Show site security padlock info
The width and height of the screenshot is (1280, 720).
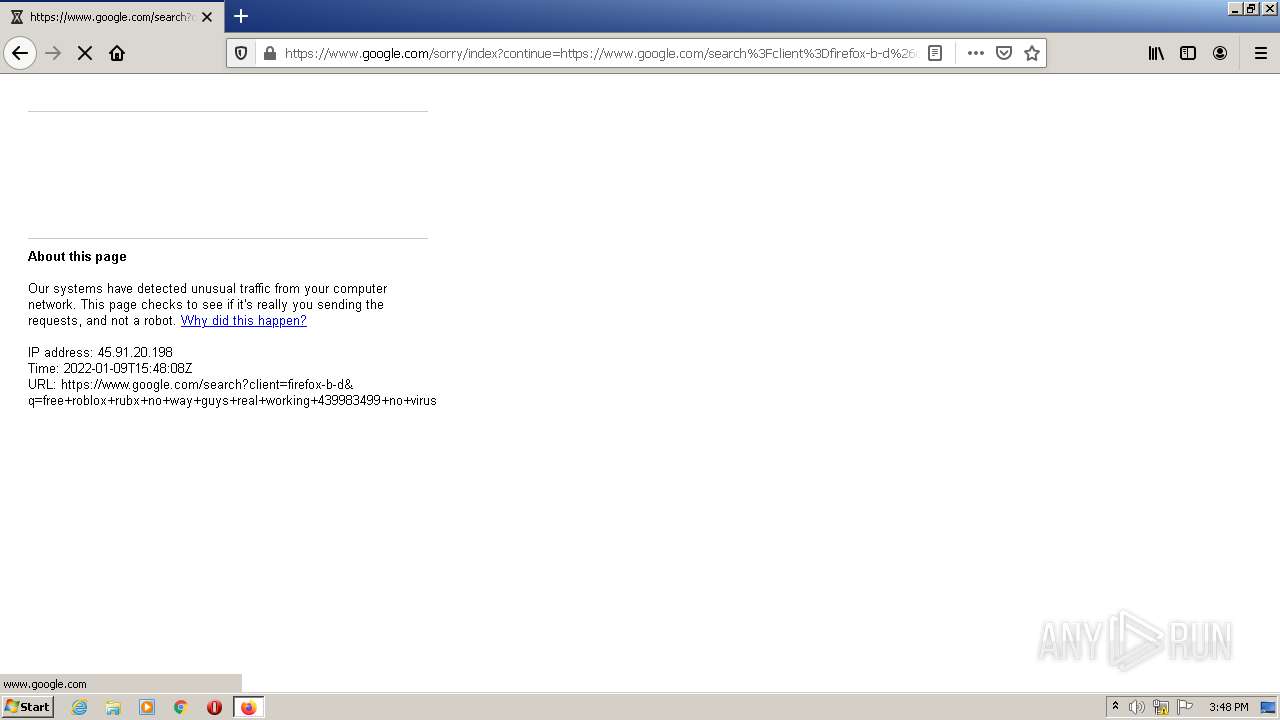(269, 53)
